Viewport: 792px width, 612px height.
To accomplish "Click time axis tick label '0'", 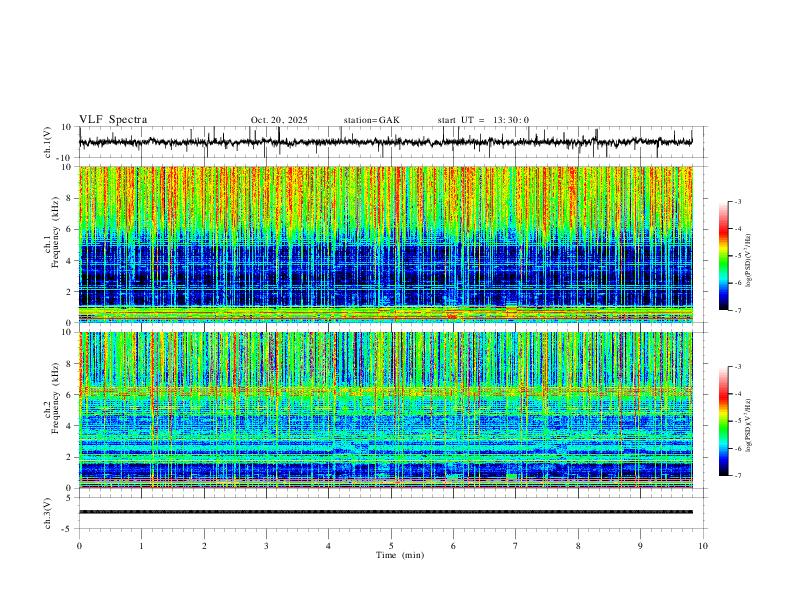I will (x=79, y=546).
